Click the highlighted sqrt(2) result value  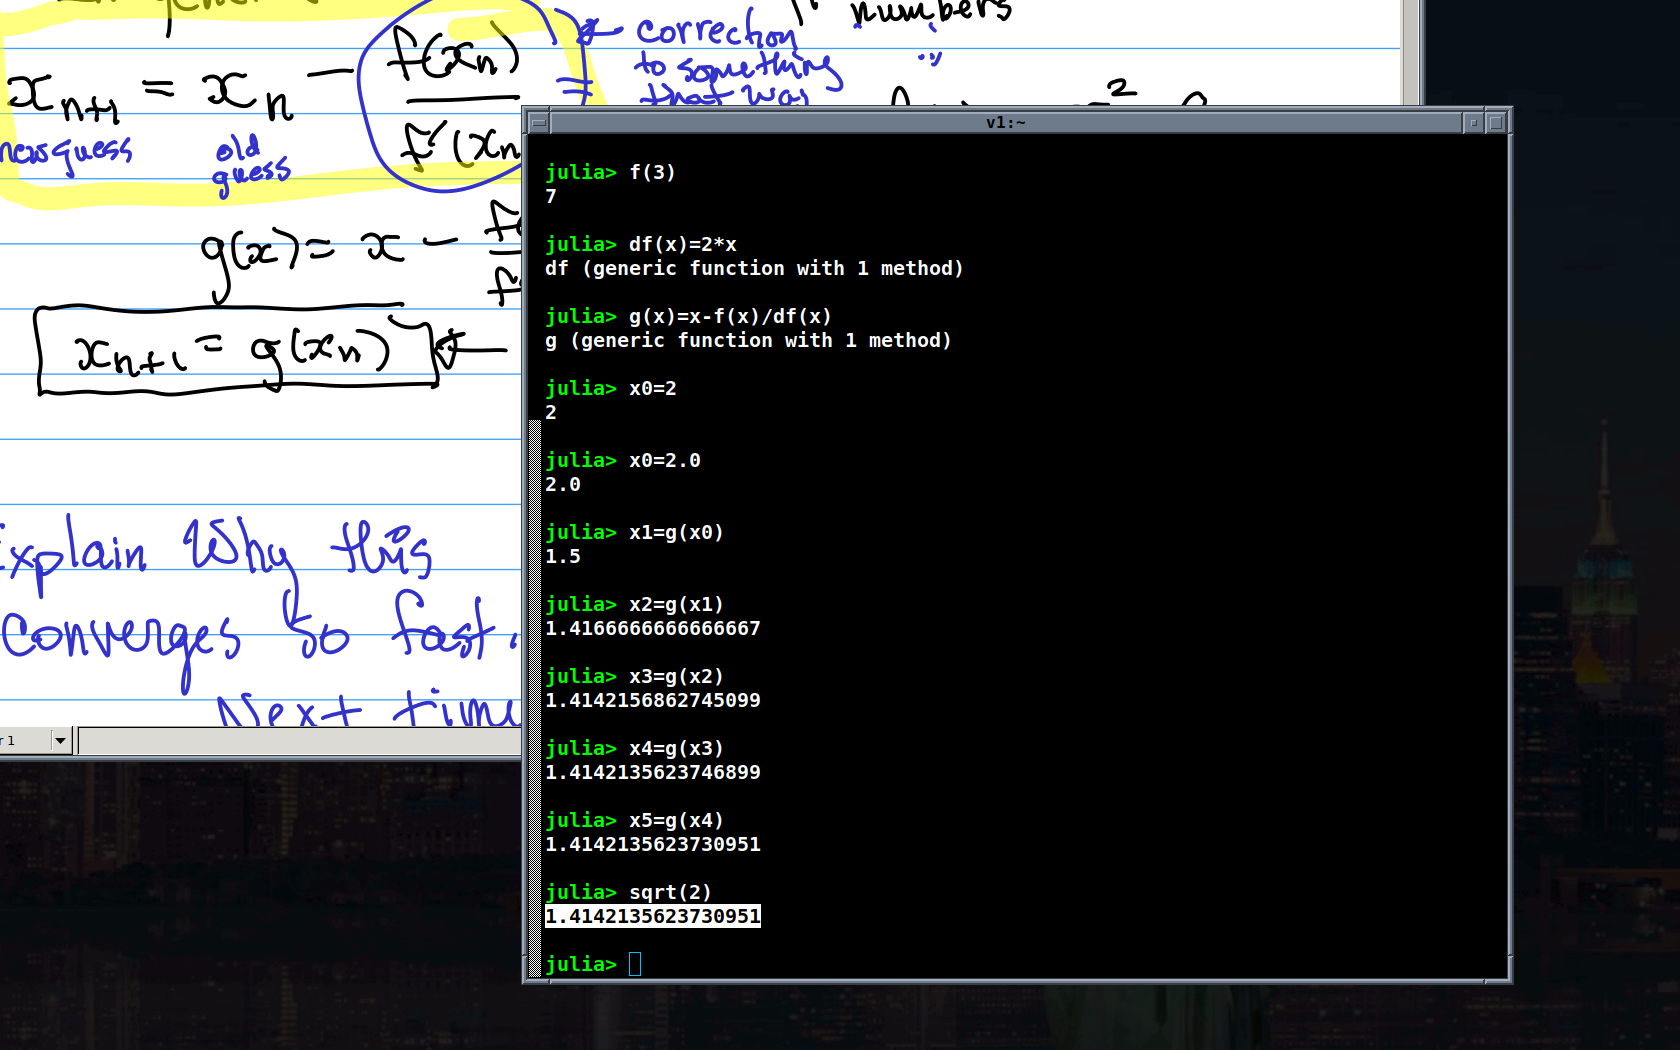tap(652, 916)
